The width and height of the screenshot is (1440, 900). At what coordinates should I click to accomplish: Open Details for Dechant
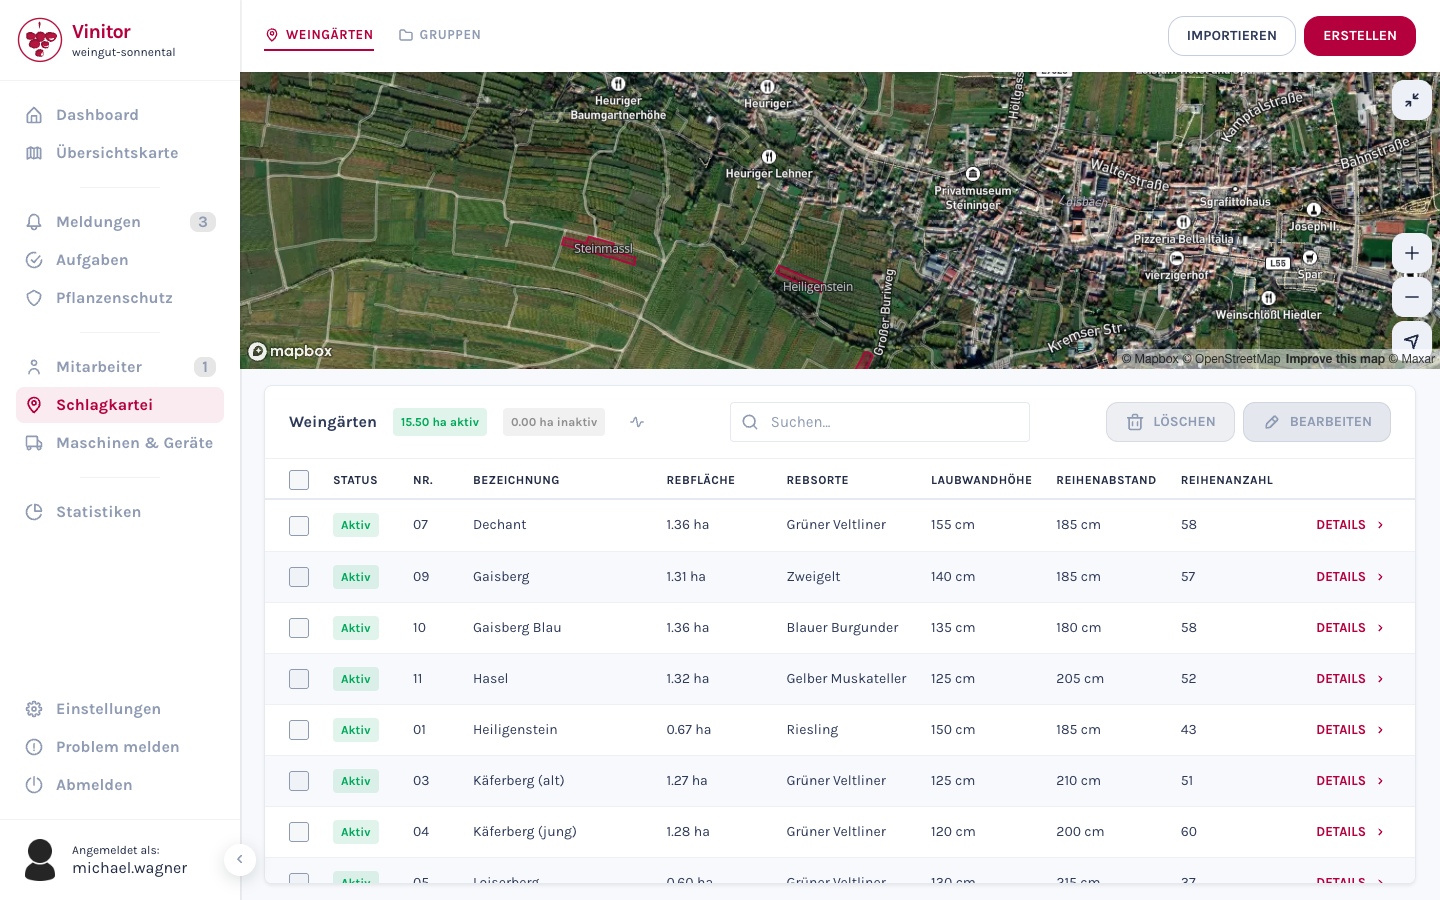tap(1350, 525)
